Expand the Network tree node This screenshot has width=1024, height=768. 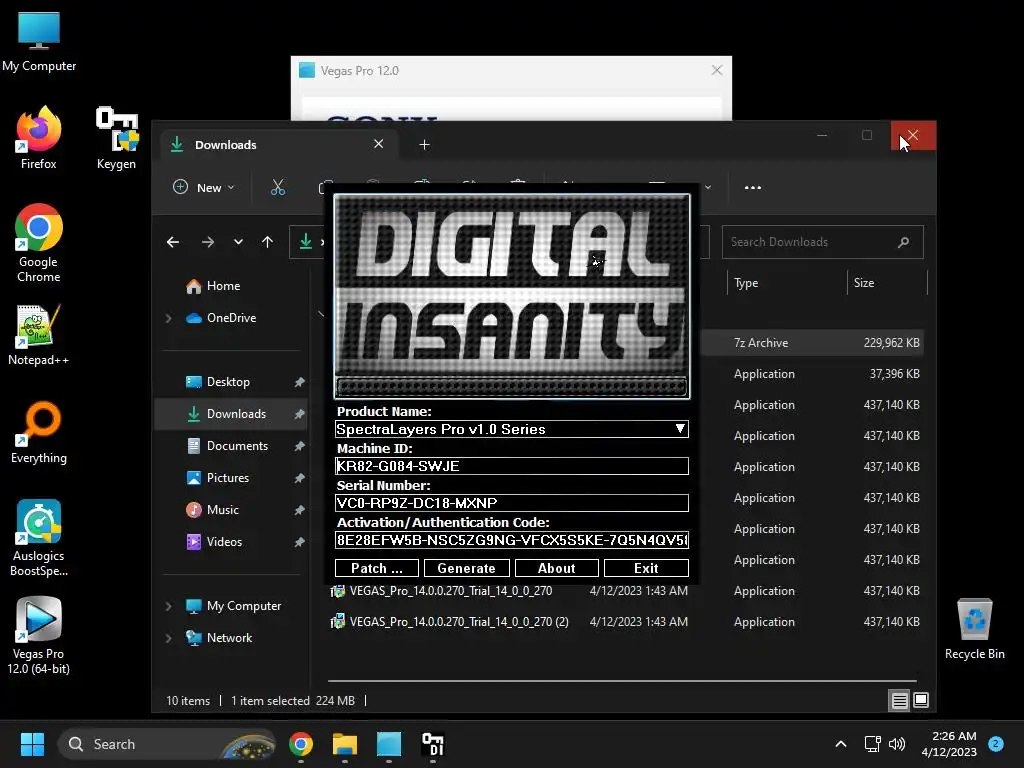pos(168,638)
